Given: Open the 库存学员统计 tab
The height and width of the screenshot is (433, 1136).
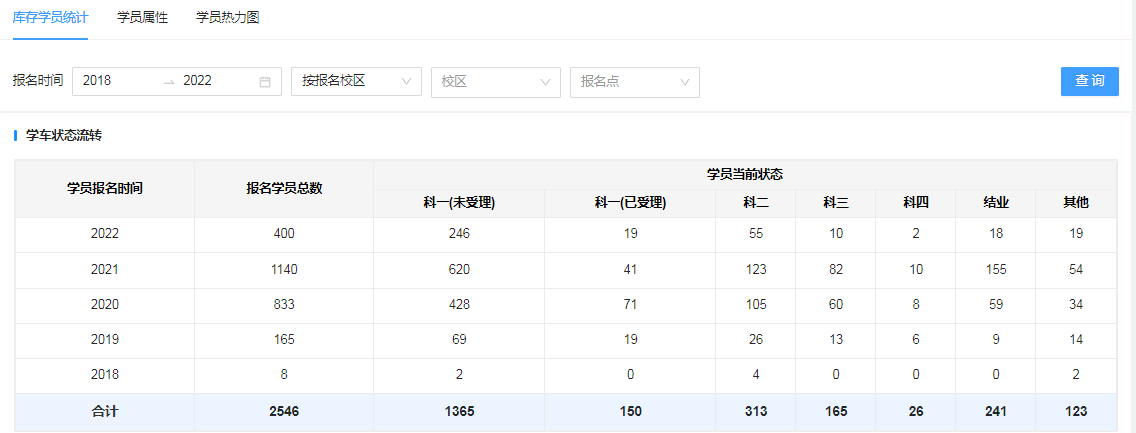Looking at the screenshot, I should 50,18.
